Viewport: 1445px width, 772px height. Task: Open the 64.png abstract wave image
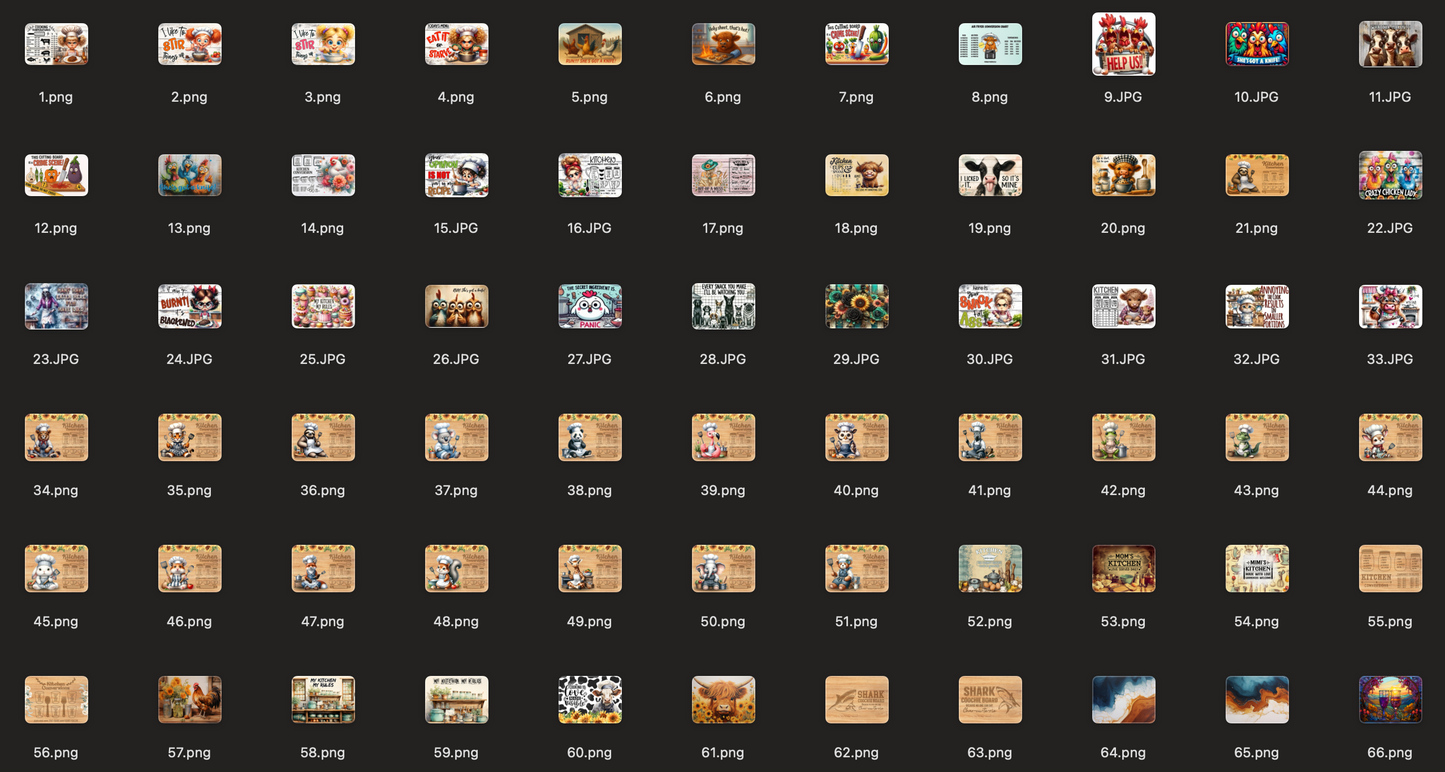1123,699
